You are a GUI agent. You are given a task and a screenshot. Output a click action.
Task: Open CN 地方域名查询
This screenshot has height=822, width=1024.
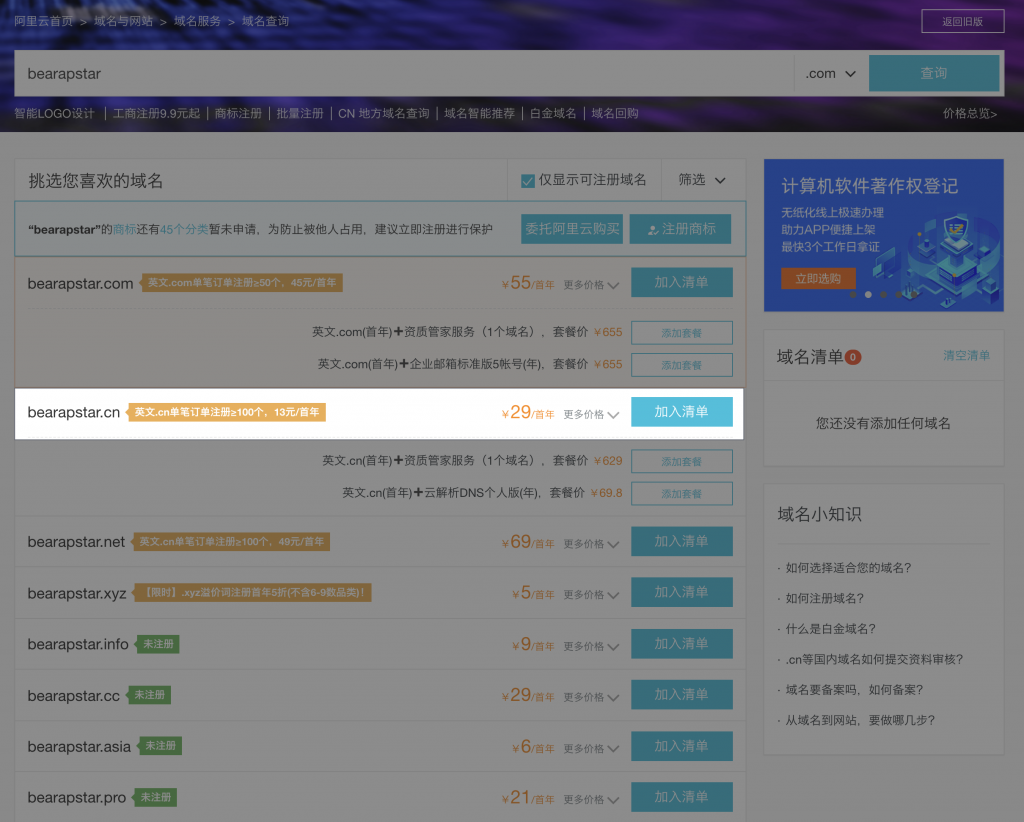[x=383, y=114]
